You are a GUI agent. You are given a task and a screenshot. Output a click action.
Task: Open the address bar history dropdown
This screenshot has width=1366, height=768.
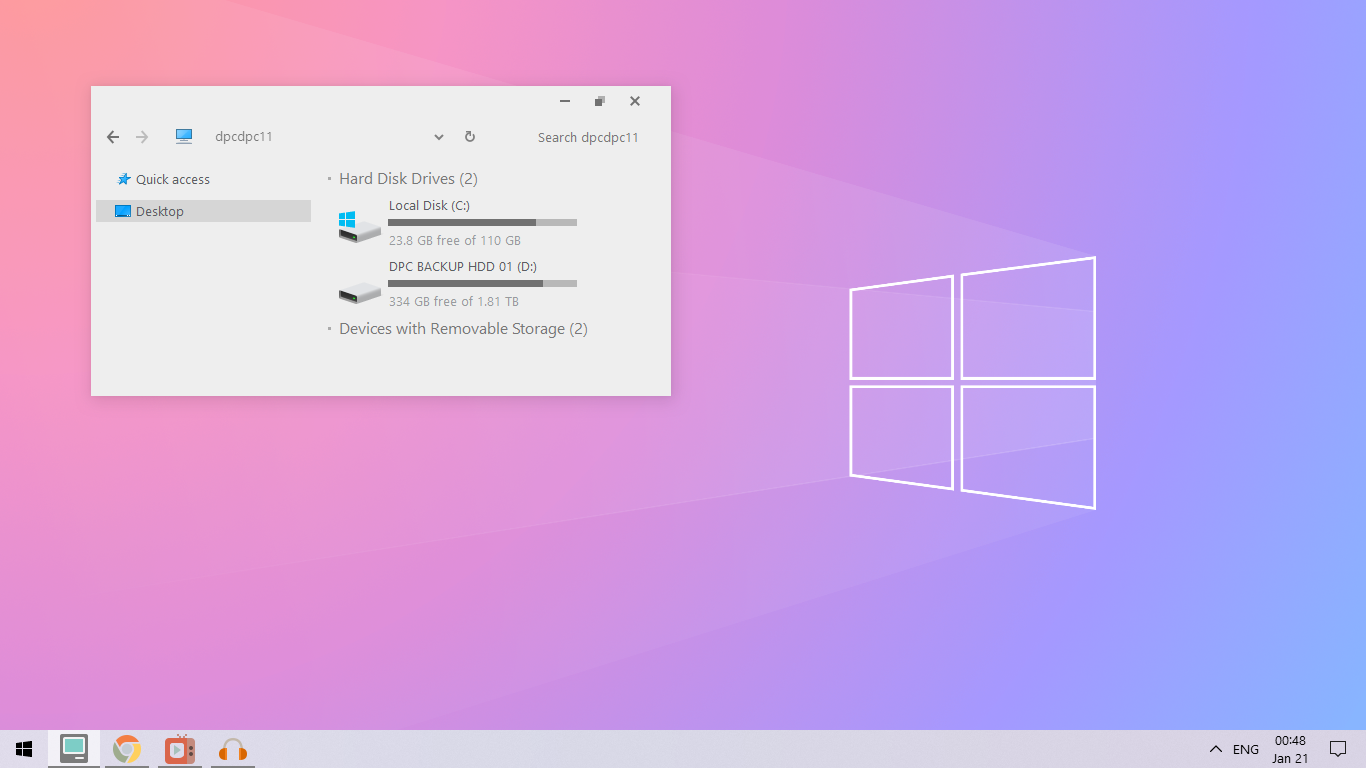click(x=438, y=137)
